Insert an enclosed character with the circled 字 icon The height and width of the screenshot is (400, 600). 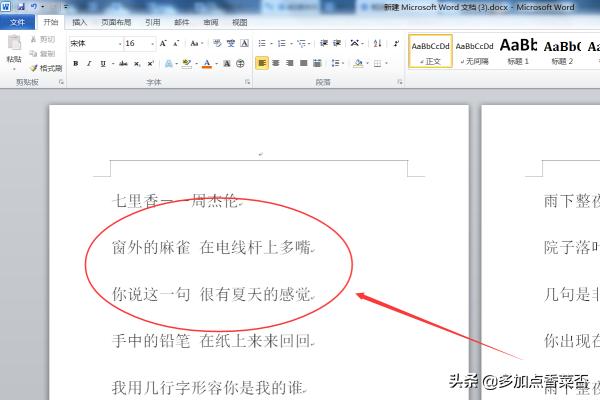(240, 64)
